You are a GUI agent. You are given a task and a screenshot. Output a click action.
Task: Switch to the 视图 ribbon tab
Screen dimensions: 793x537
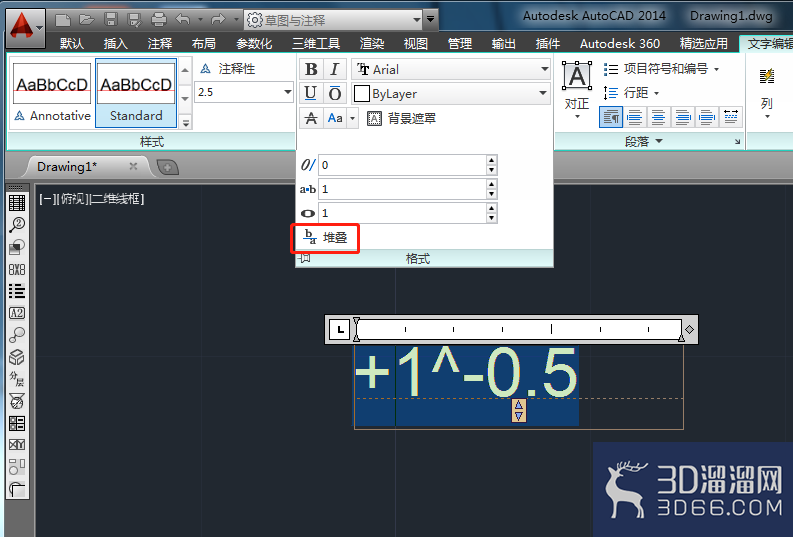coord(416,43)
